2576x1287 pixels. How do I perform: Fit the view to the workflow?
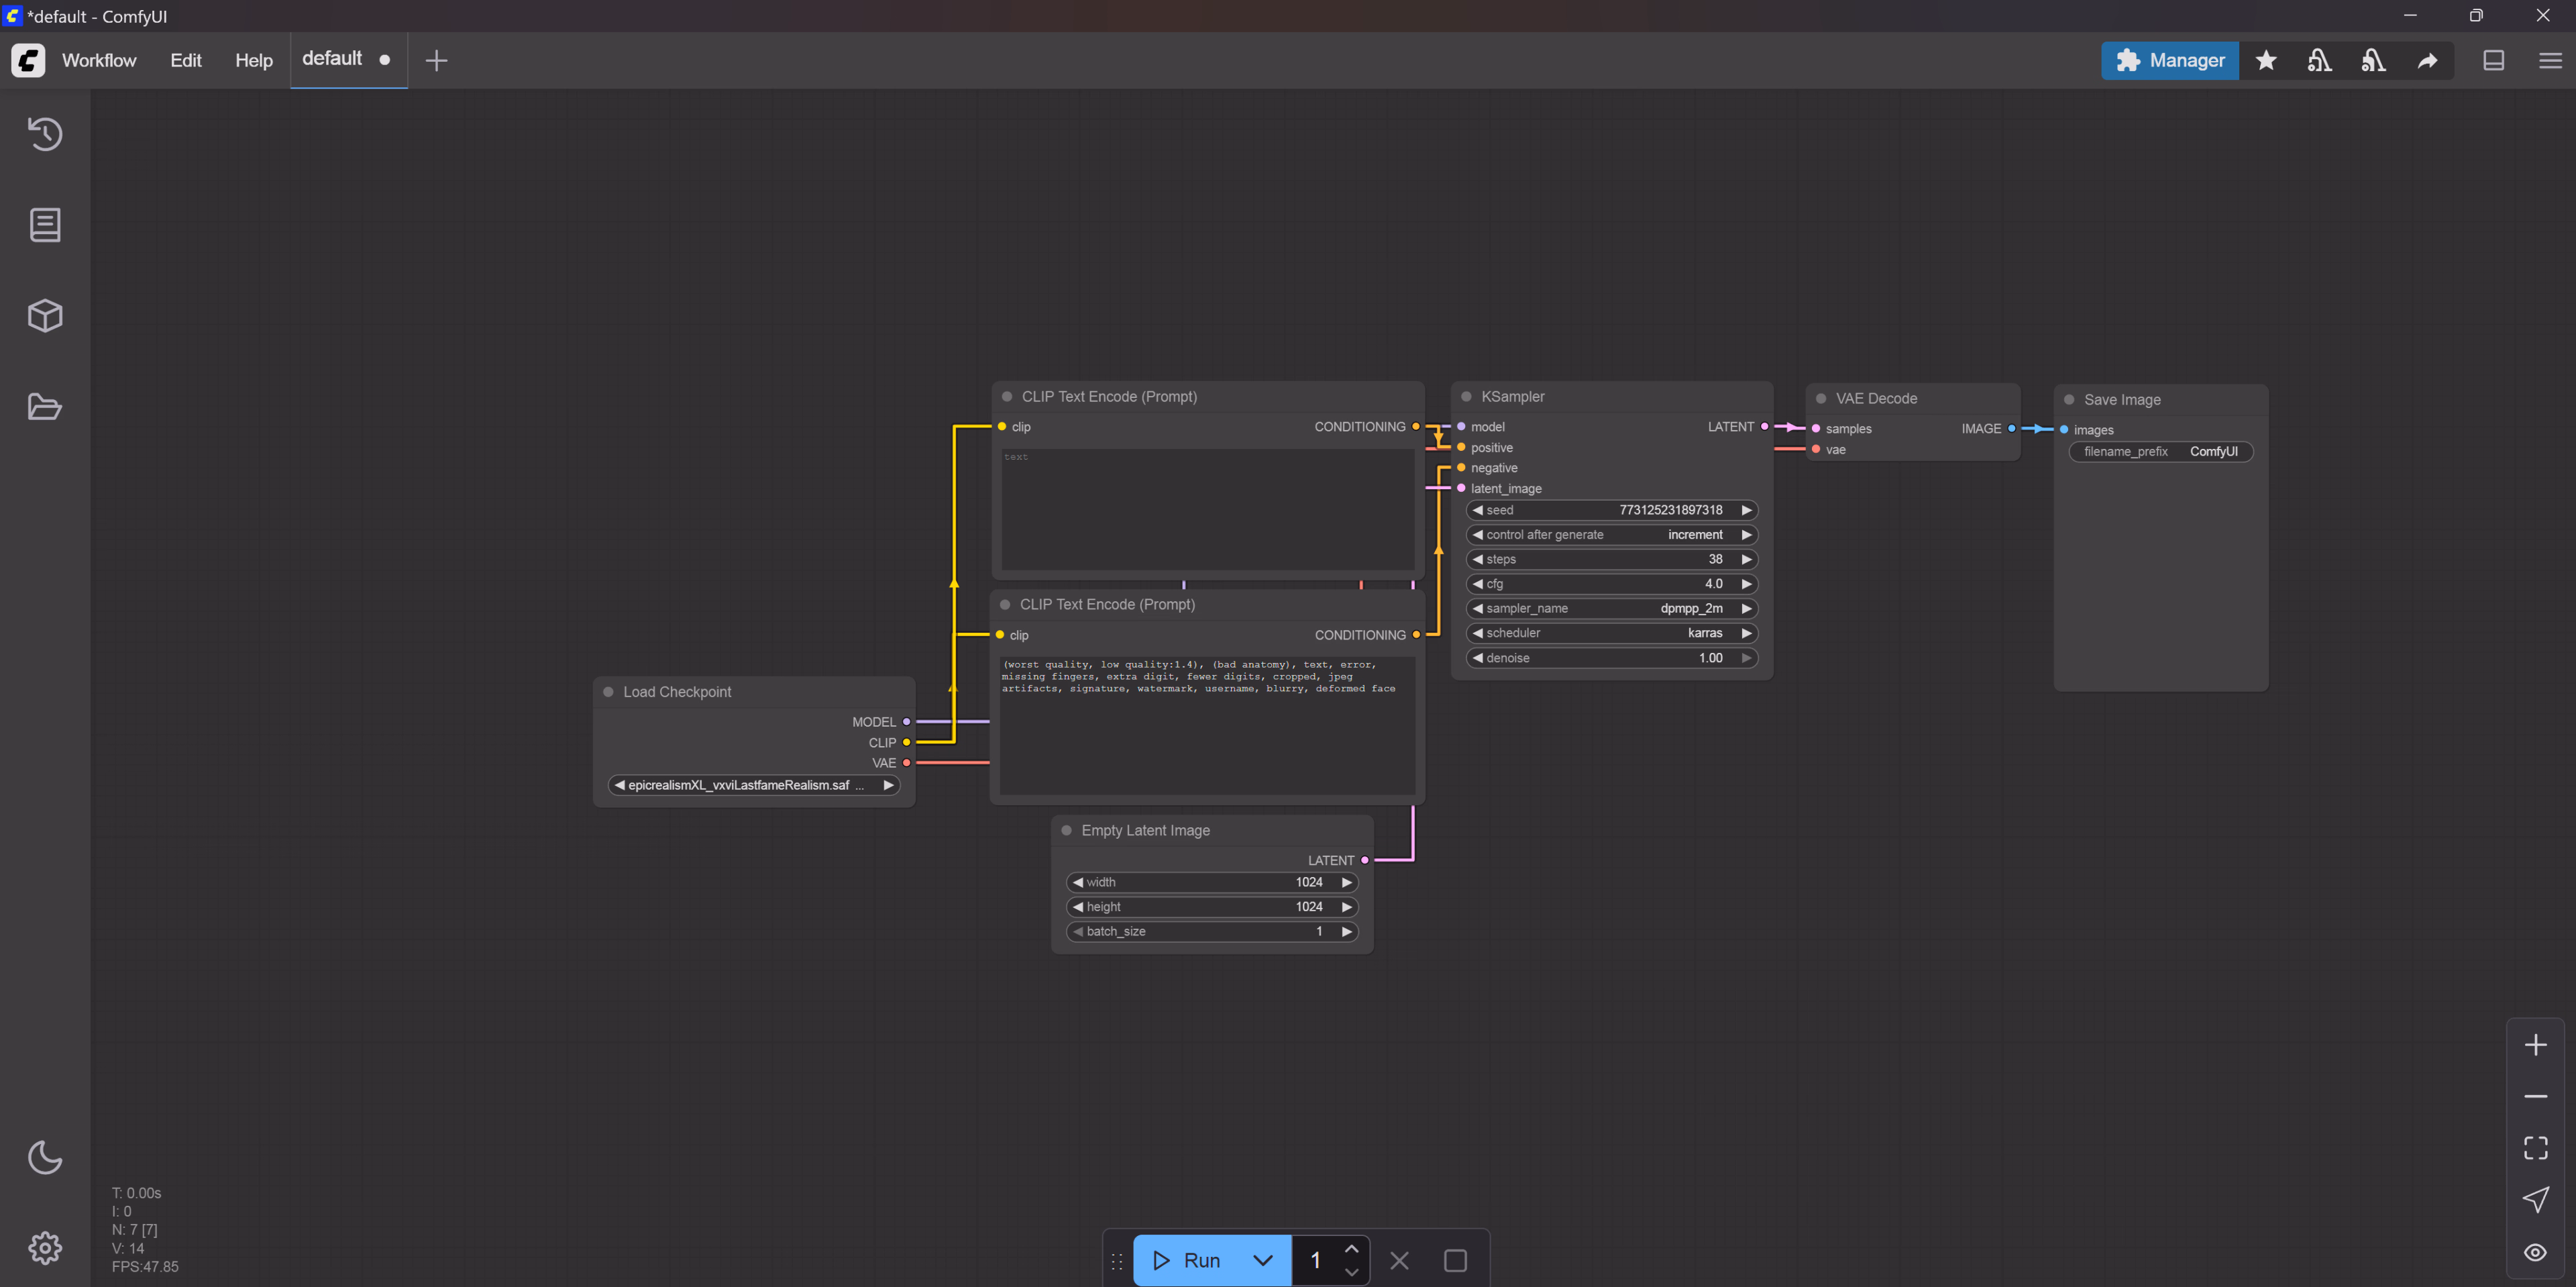(x=2535, y=1148)
